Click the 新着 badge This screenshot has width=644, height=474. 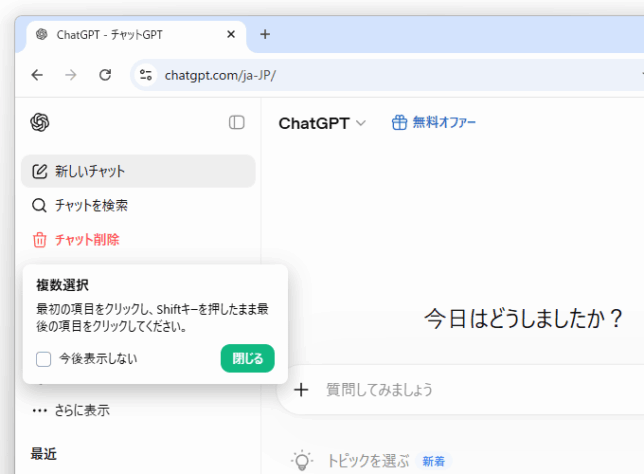(434, 461)
